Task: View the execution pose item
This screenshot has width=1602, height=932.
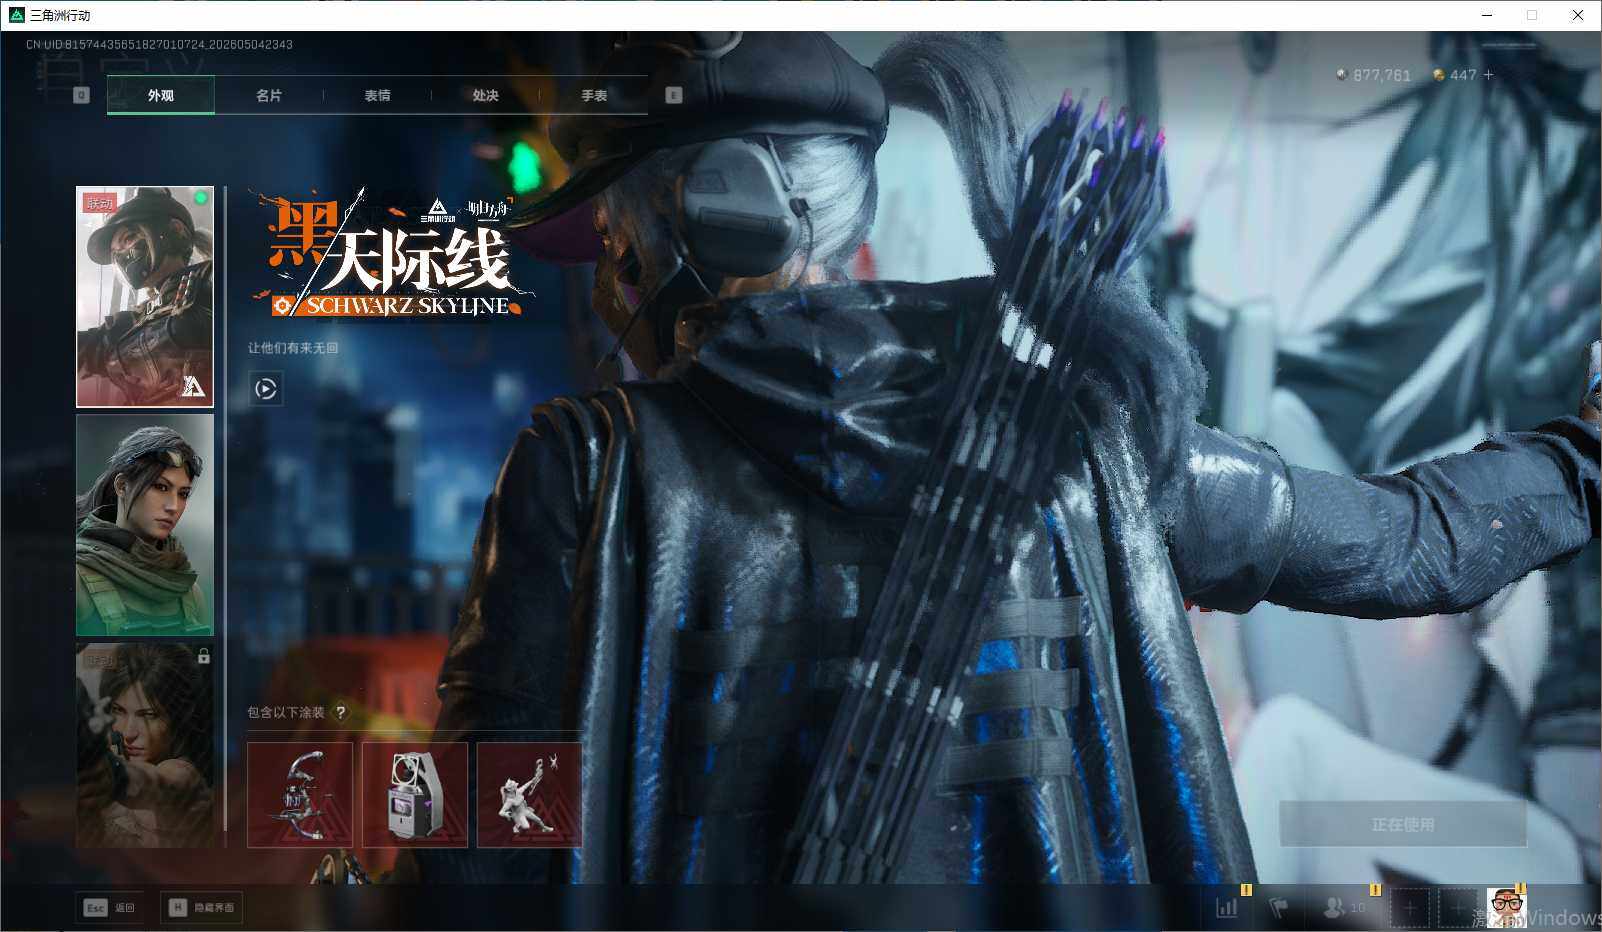Action: [x=529, y=794]
